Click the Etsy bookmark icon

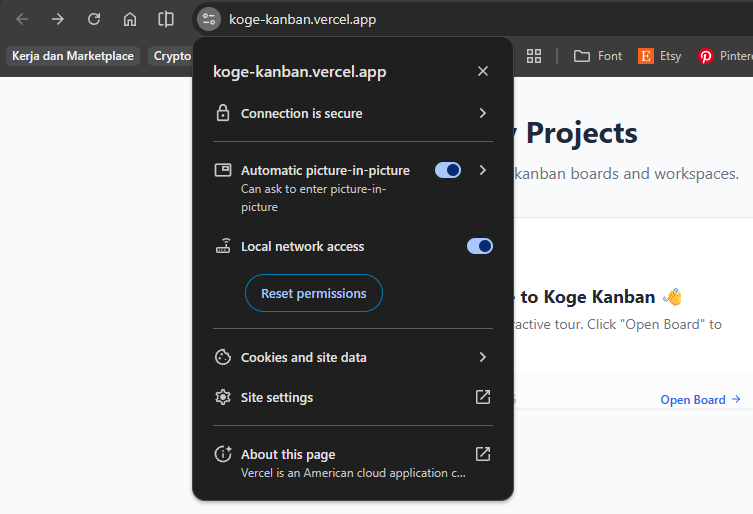click(646, 56)
